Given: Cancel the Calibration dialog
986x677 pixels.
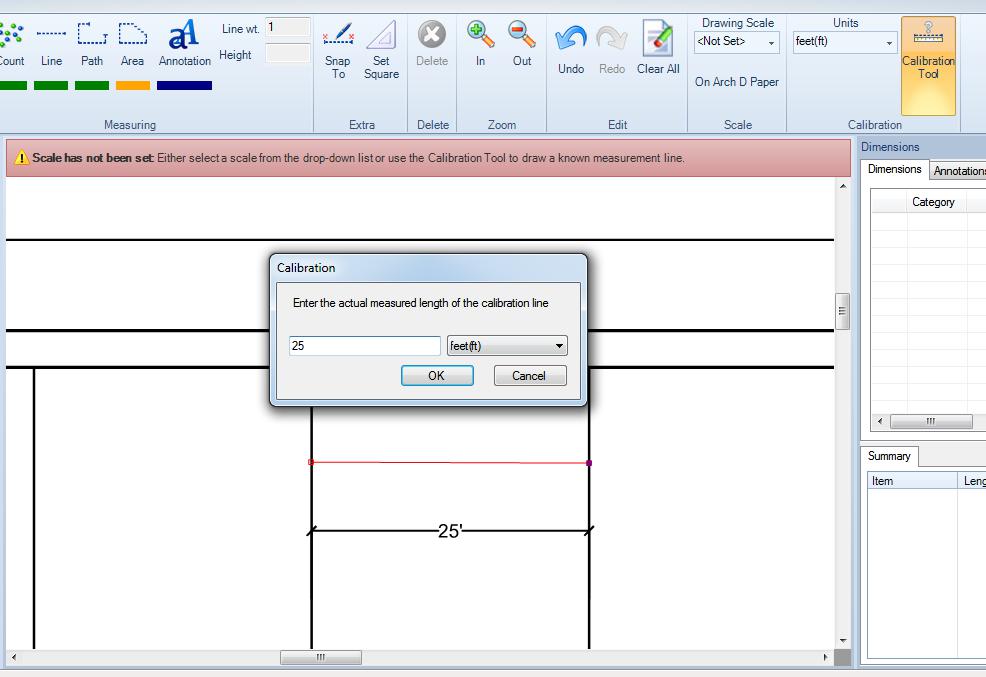Looking at the screenshot, I should 530,375.
